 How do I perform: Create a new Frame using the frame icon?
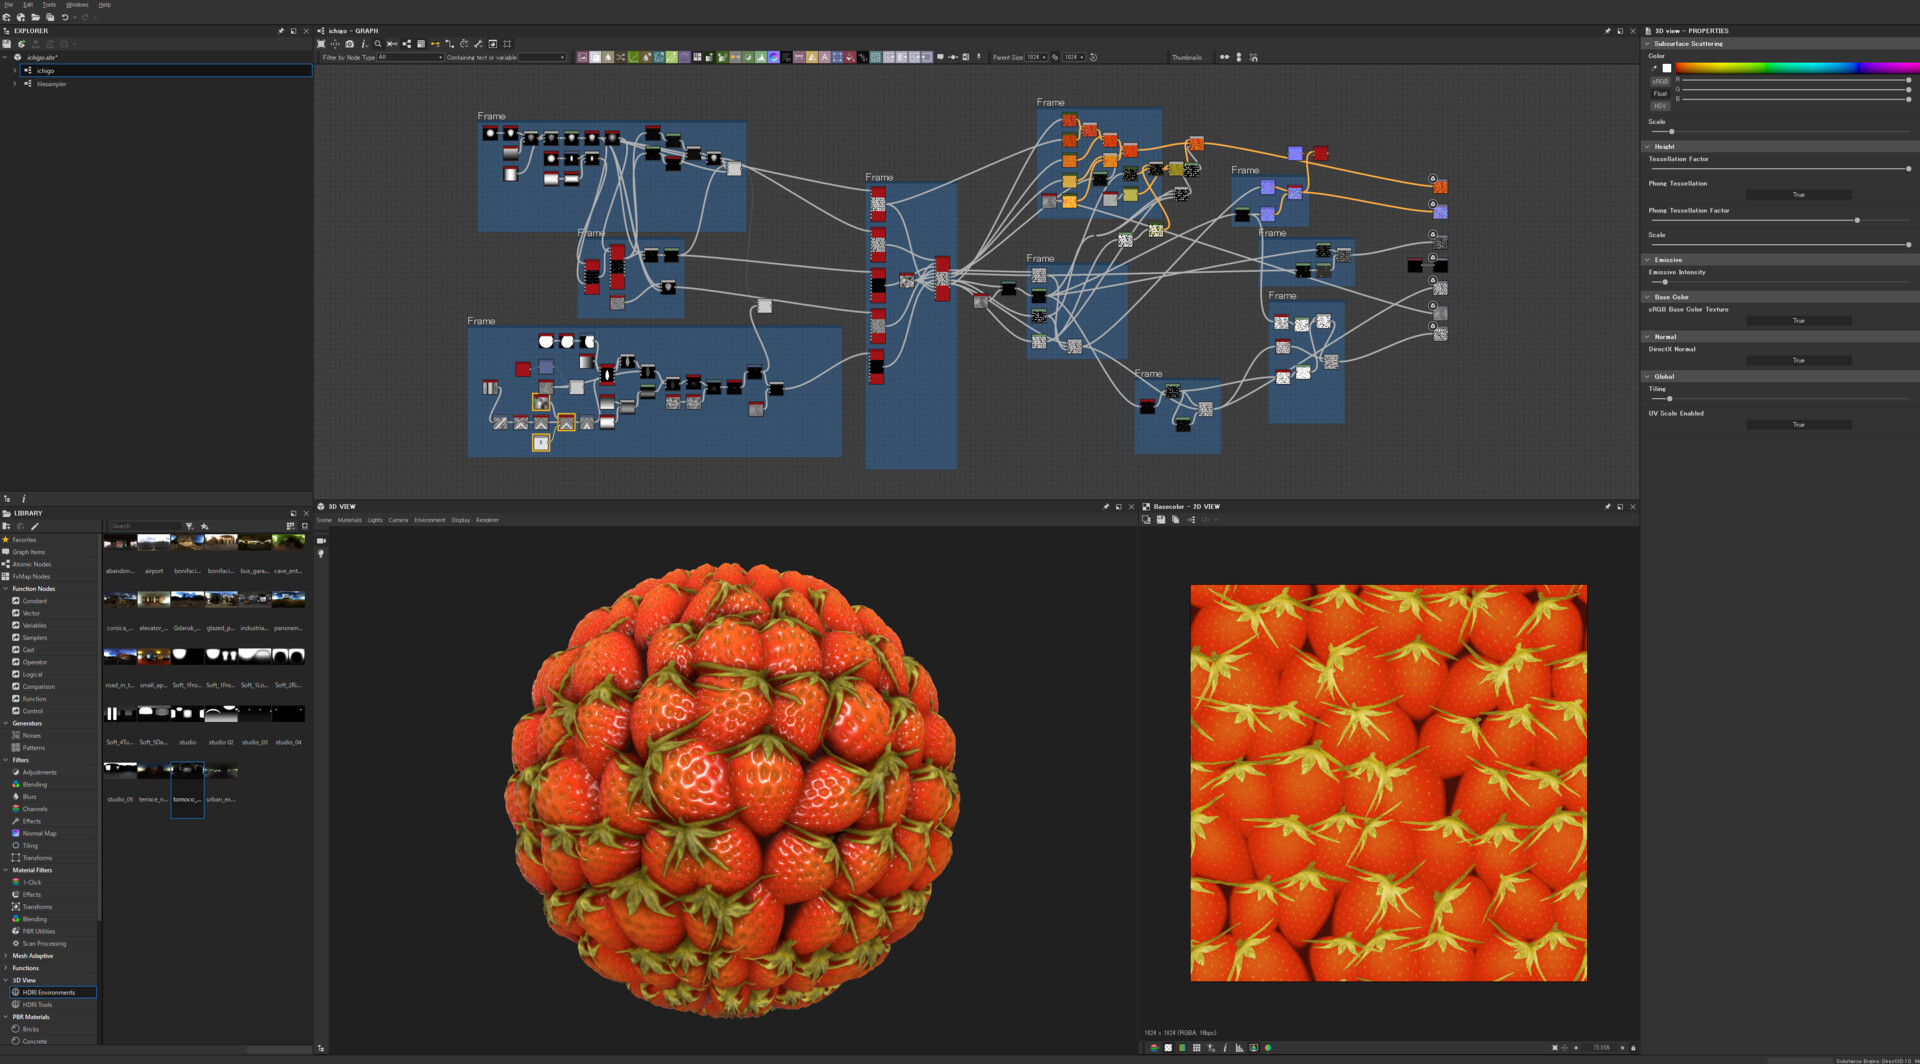coord(507,44)
